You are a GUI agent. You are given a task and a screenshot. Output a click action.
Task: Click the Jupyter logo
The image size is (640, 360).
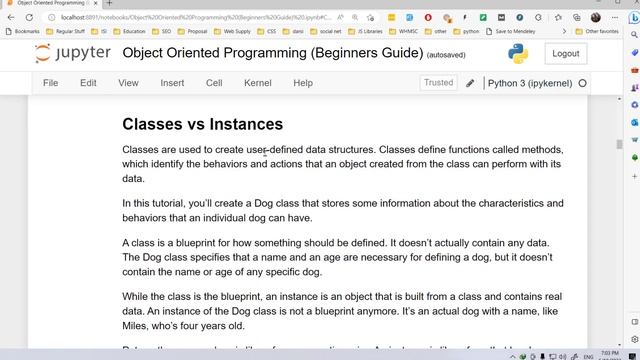(x=73, y=53)
